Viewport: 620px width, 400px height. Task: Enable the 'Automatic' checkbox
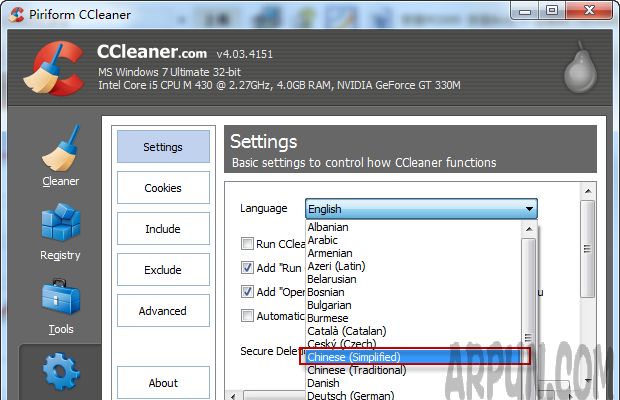point(247,316)
